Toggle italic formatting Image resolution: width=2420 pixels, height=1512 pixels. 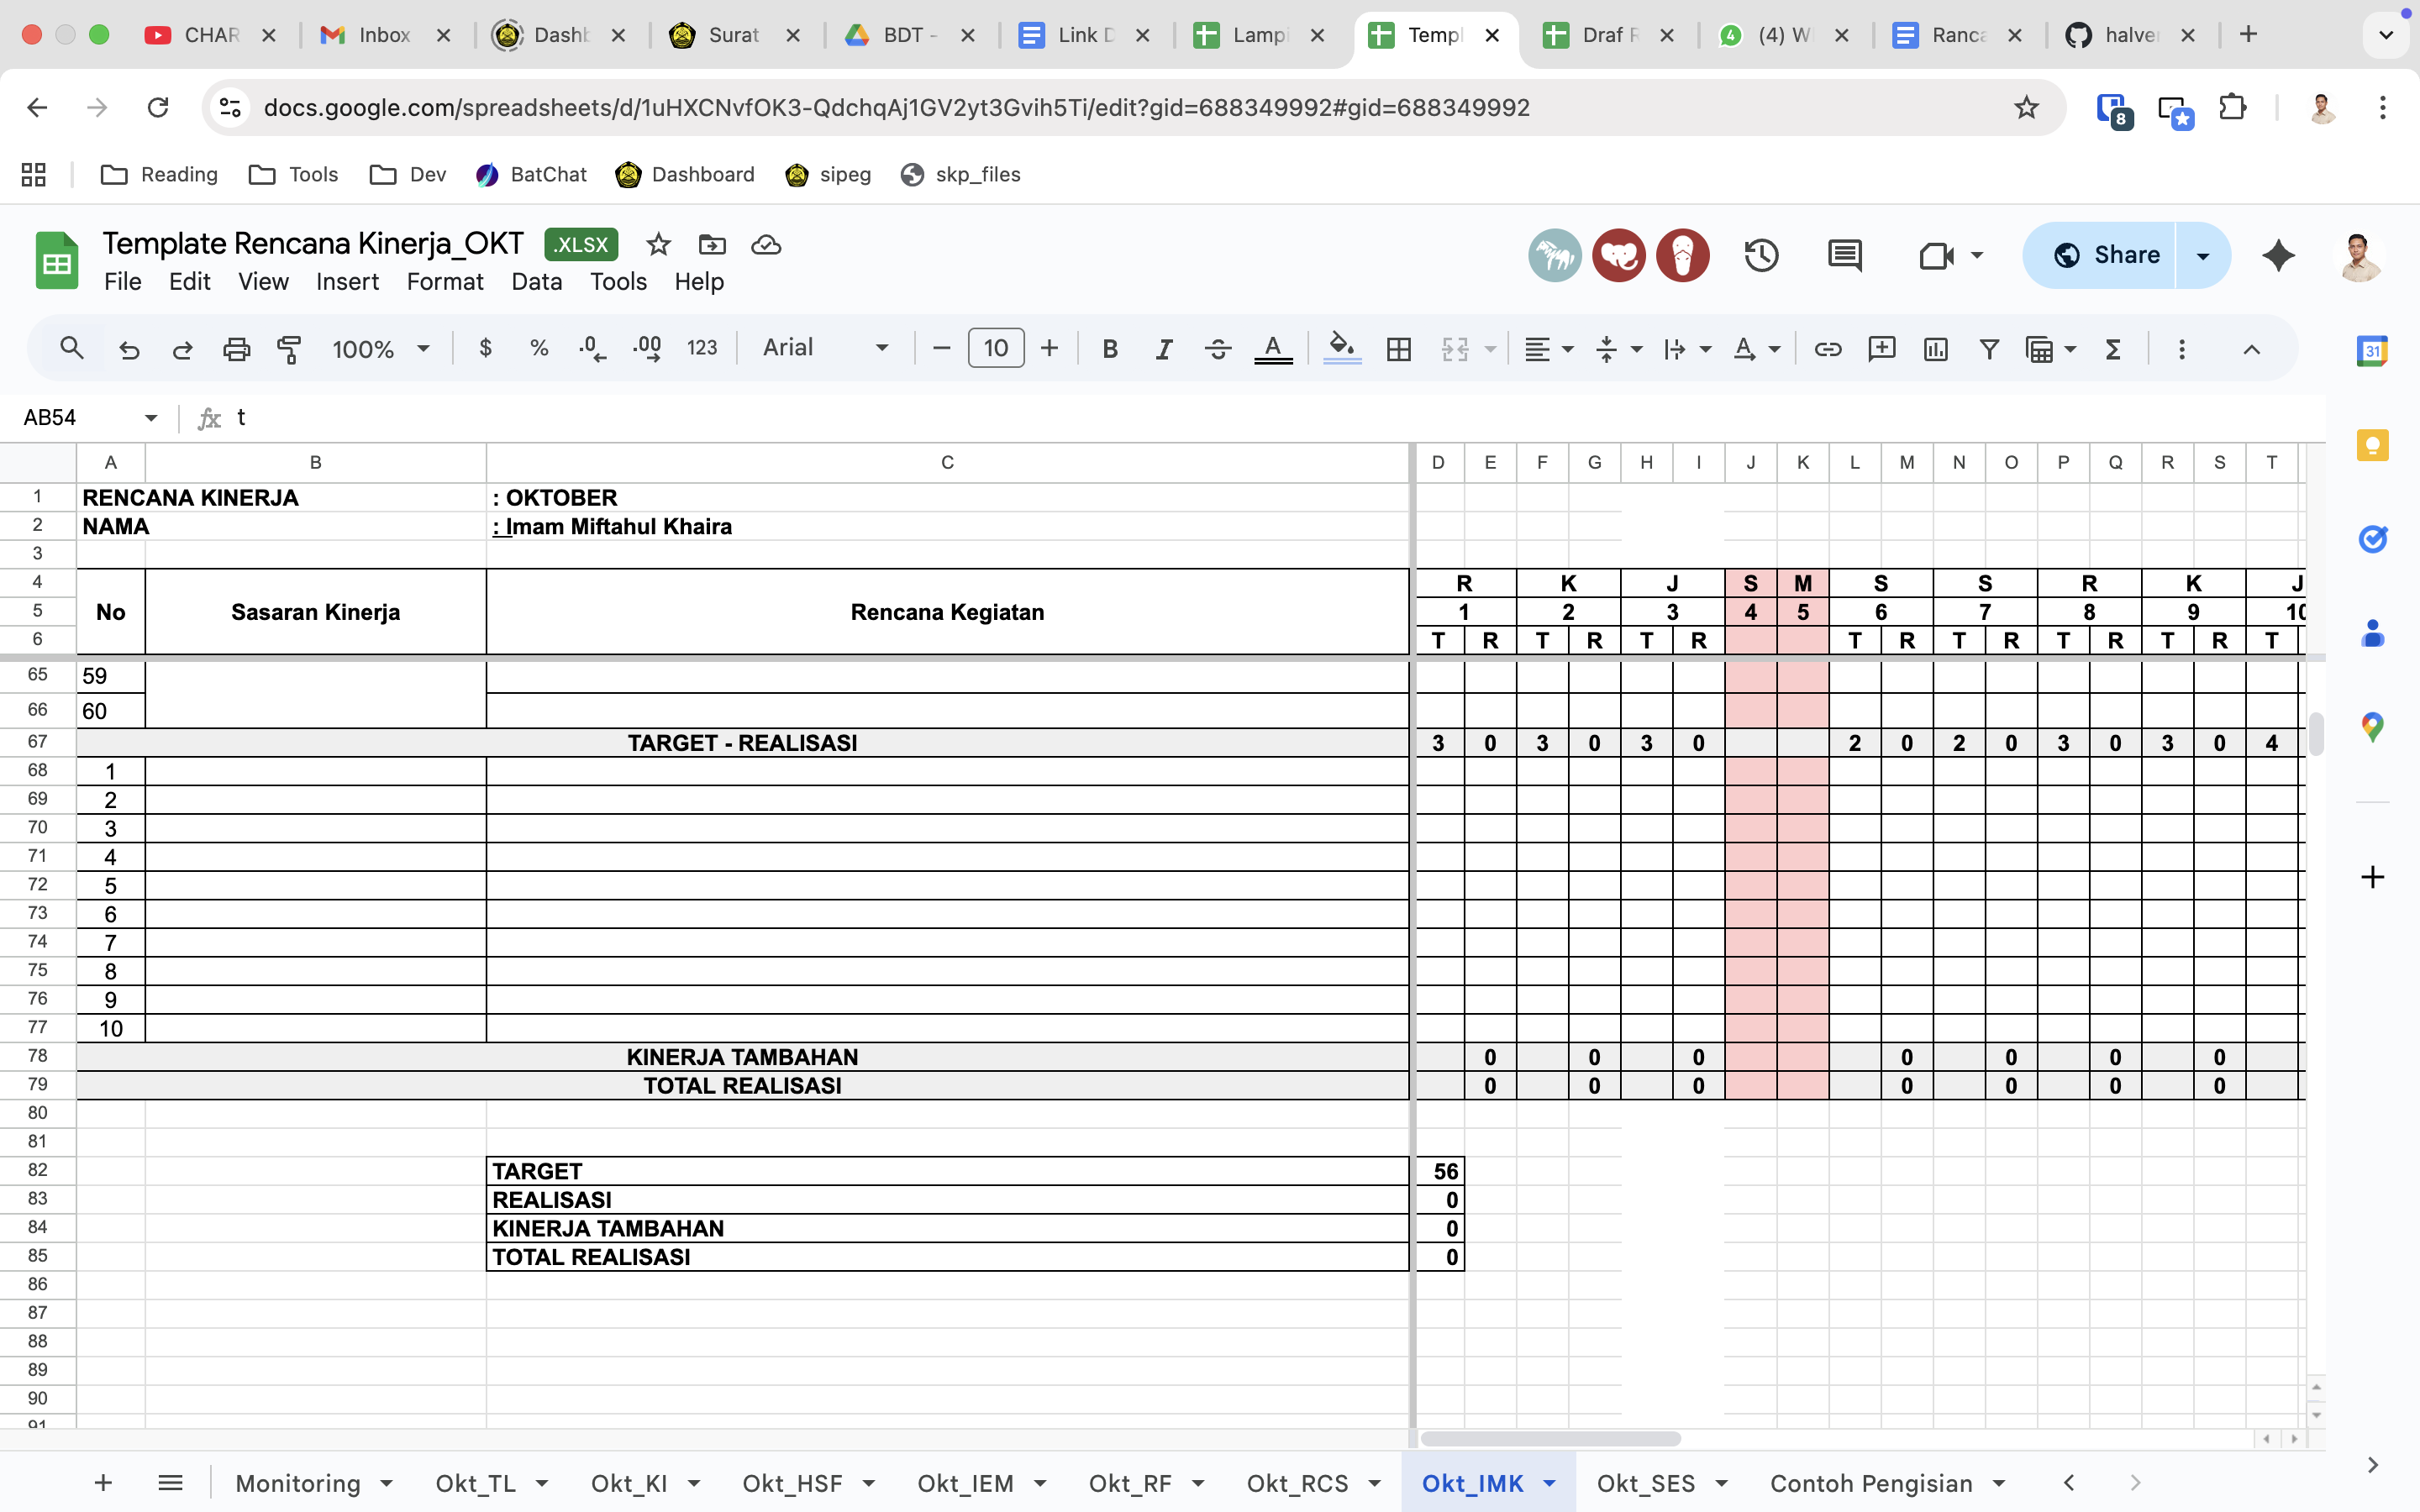point(1163,349)
